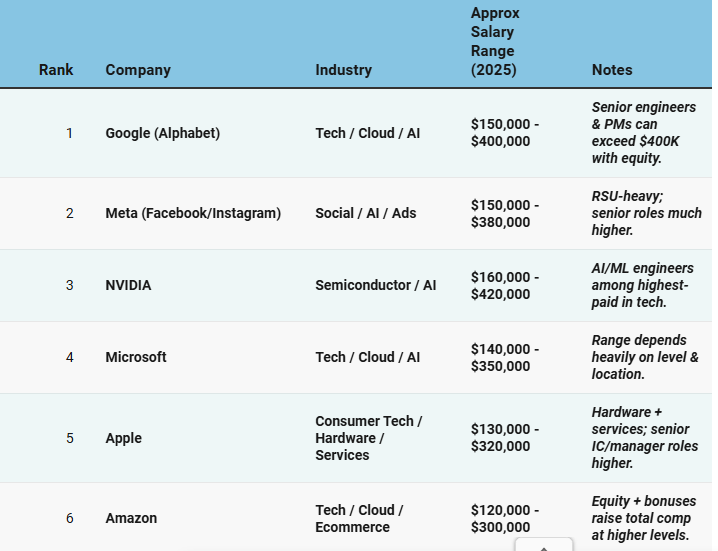Image resolution: width=718 pixels, height=551 pixels.
Task: Click the Approx Salary Range (2025) header
Action: point(495,41)
